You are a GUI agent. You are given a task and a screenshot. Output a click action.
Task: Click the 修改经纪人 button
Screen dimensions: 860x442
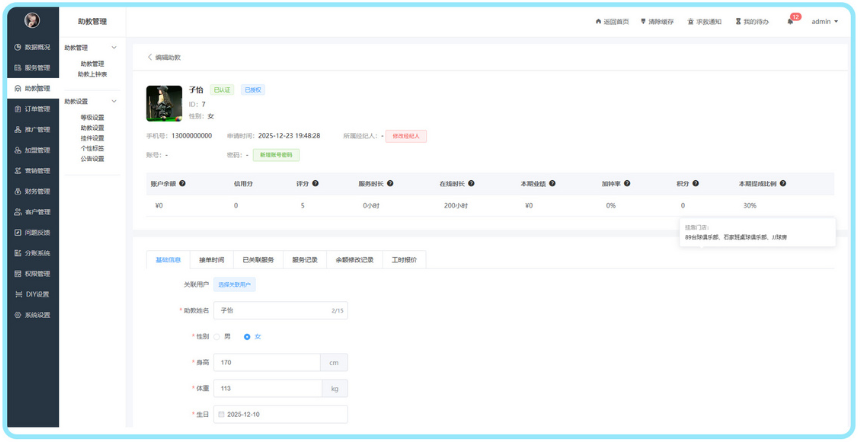(406, 136)
